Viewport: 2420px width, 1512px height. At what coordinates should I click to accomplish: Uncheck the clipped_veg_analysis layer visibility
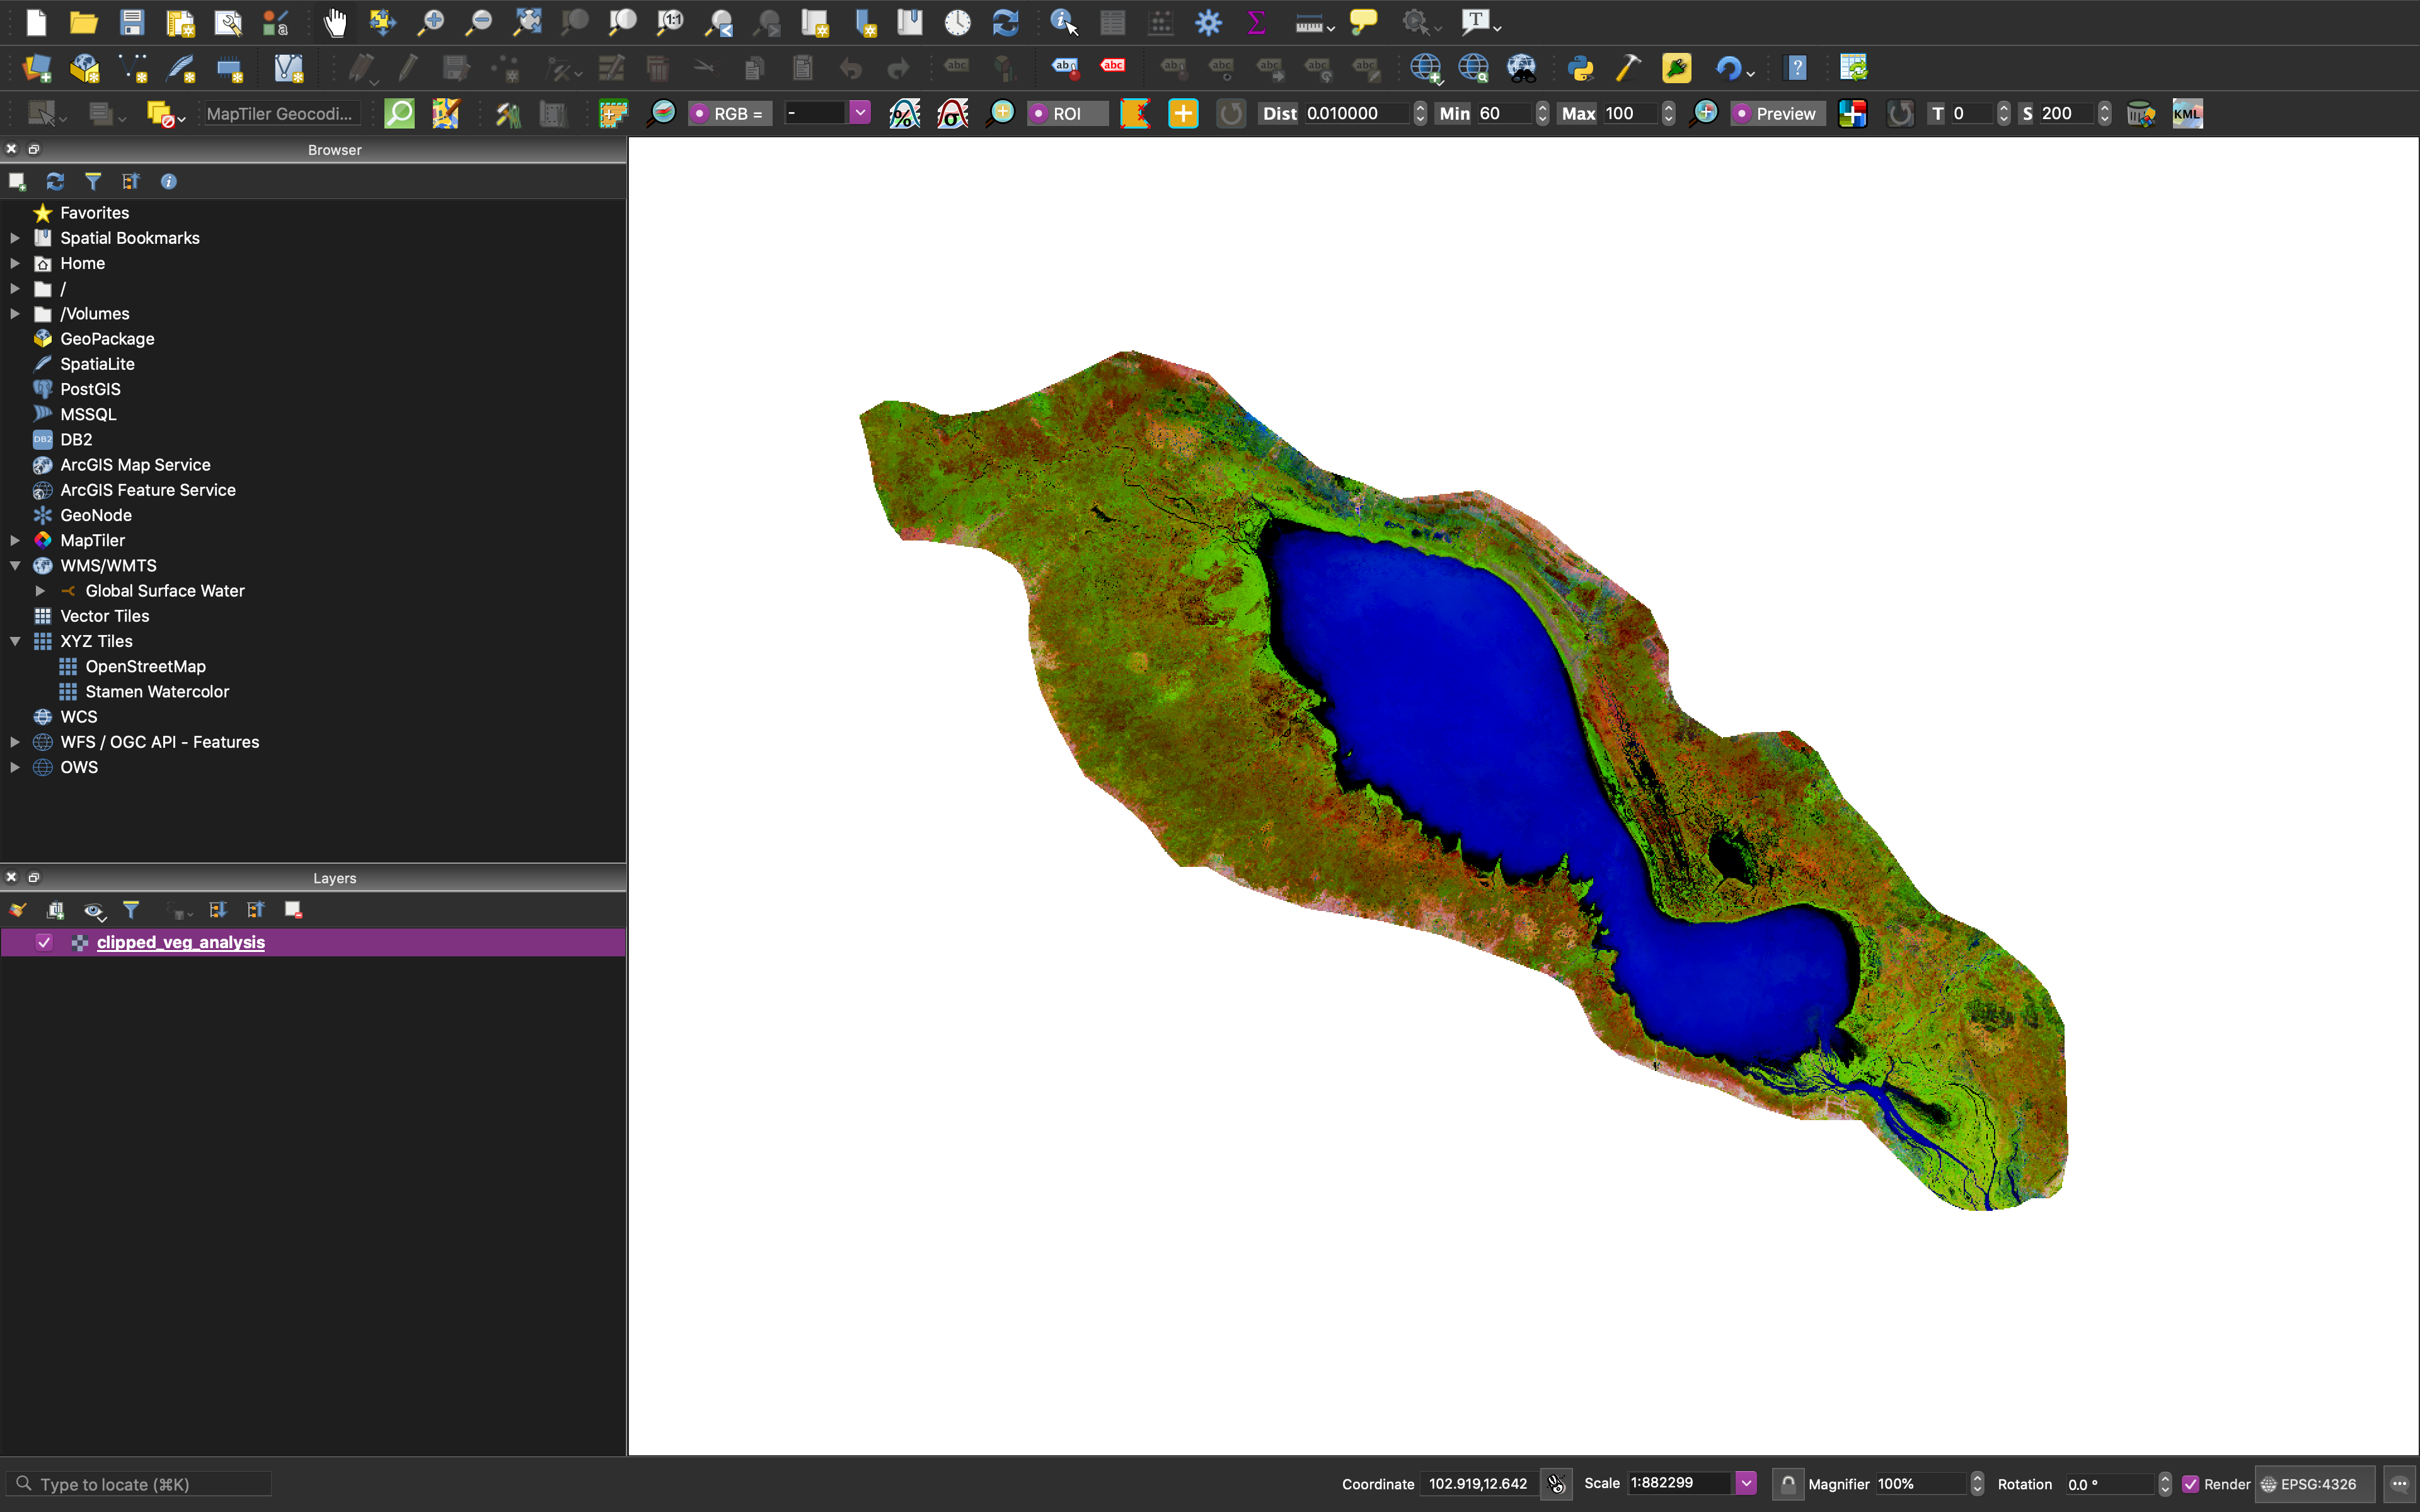44,942
